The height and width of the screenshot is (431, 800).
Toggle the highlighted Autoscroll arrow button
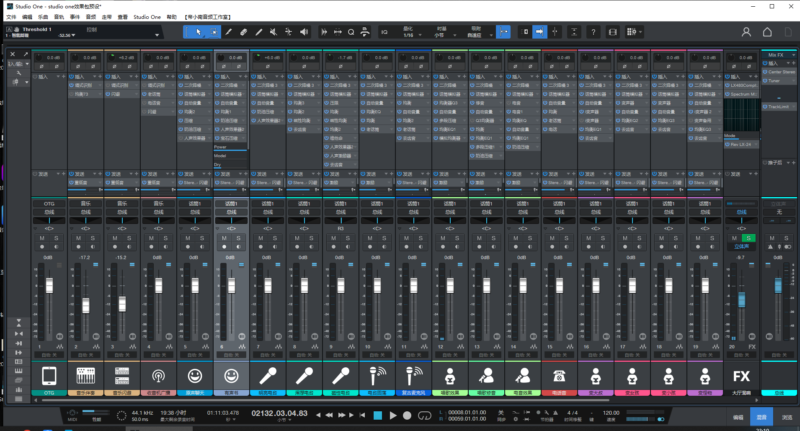(x=539, y=32)
